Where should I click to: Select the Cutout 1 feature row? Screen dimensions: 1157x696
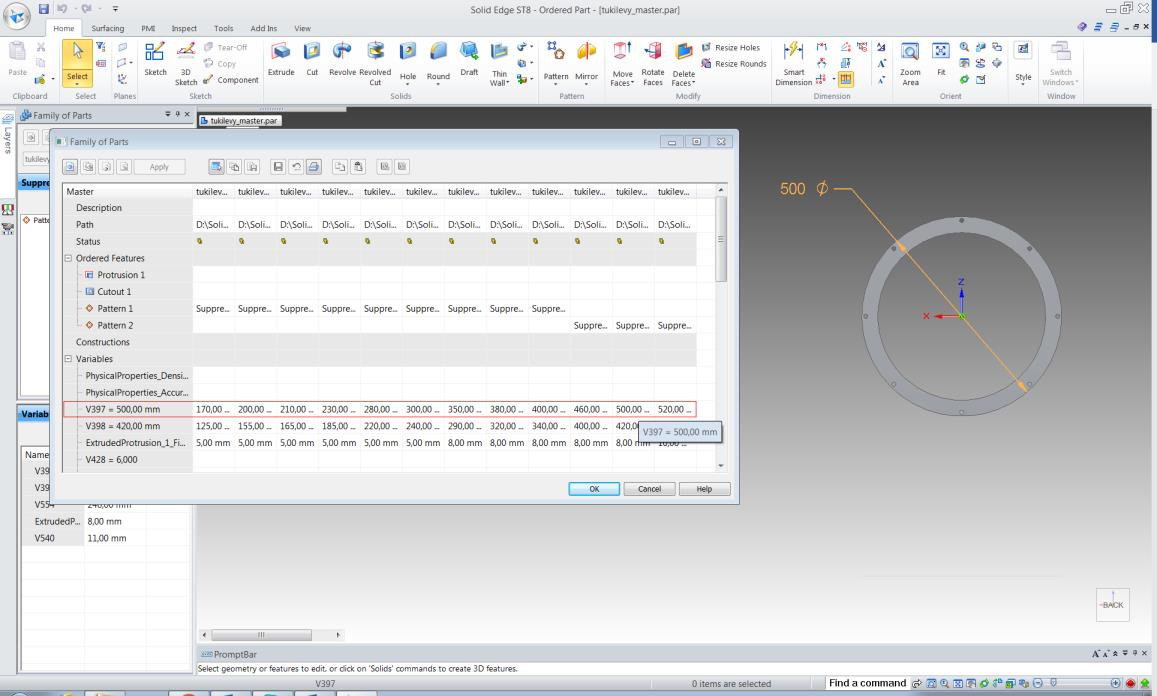114,292
